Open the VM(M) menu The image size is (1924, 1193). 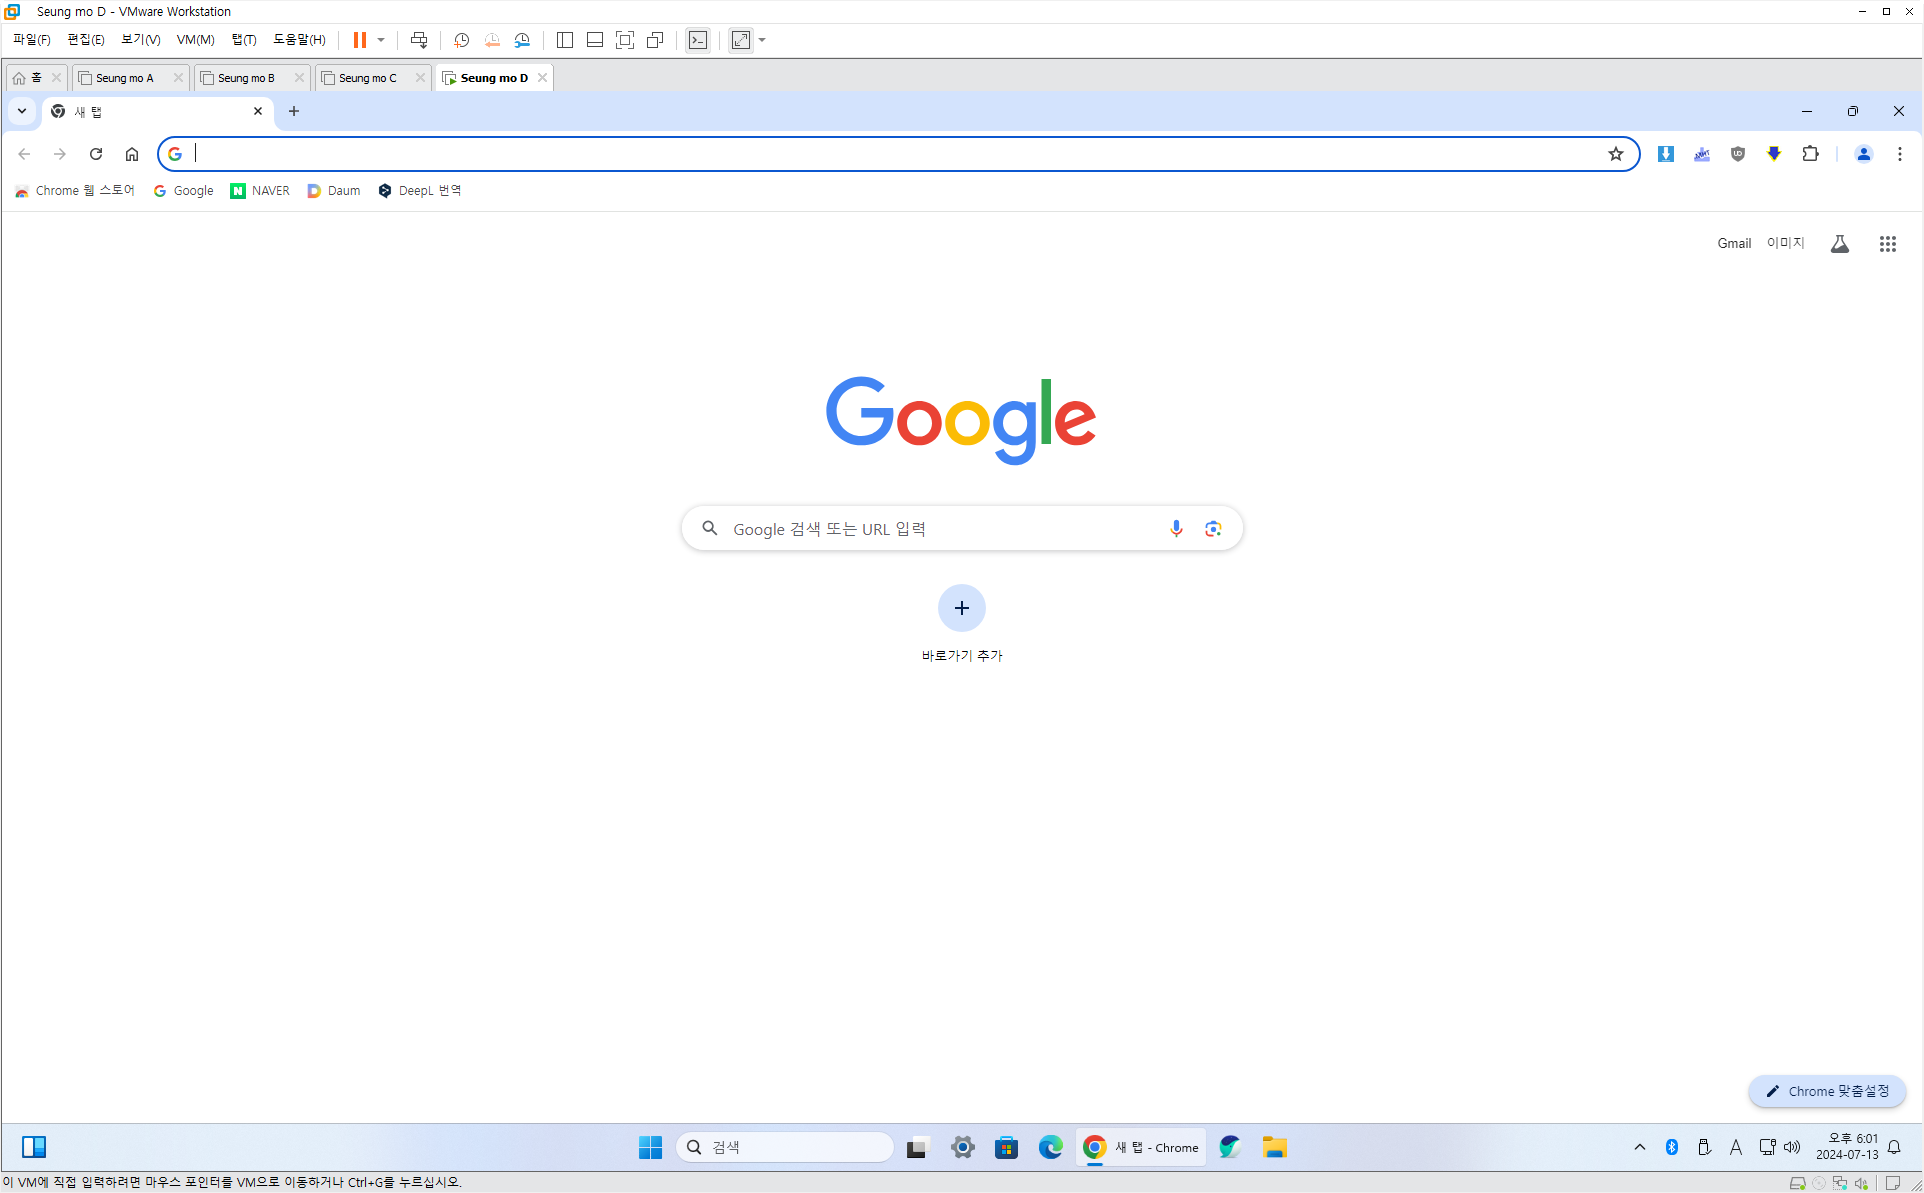click(195, 40)
